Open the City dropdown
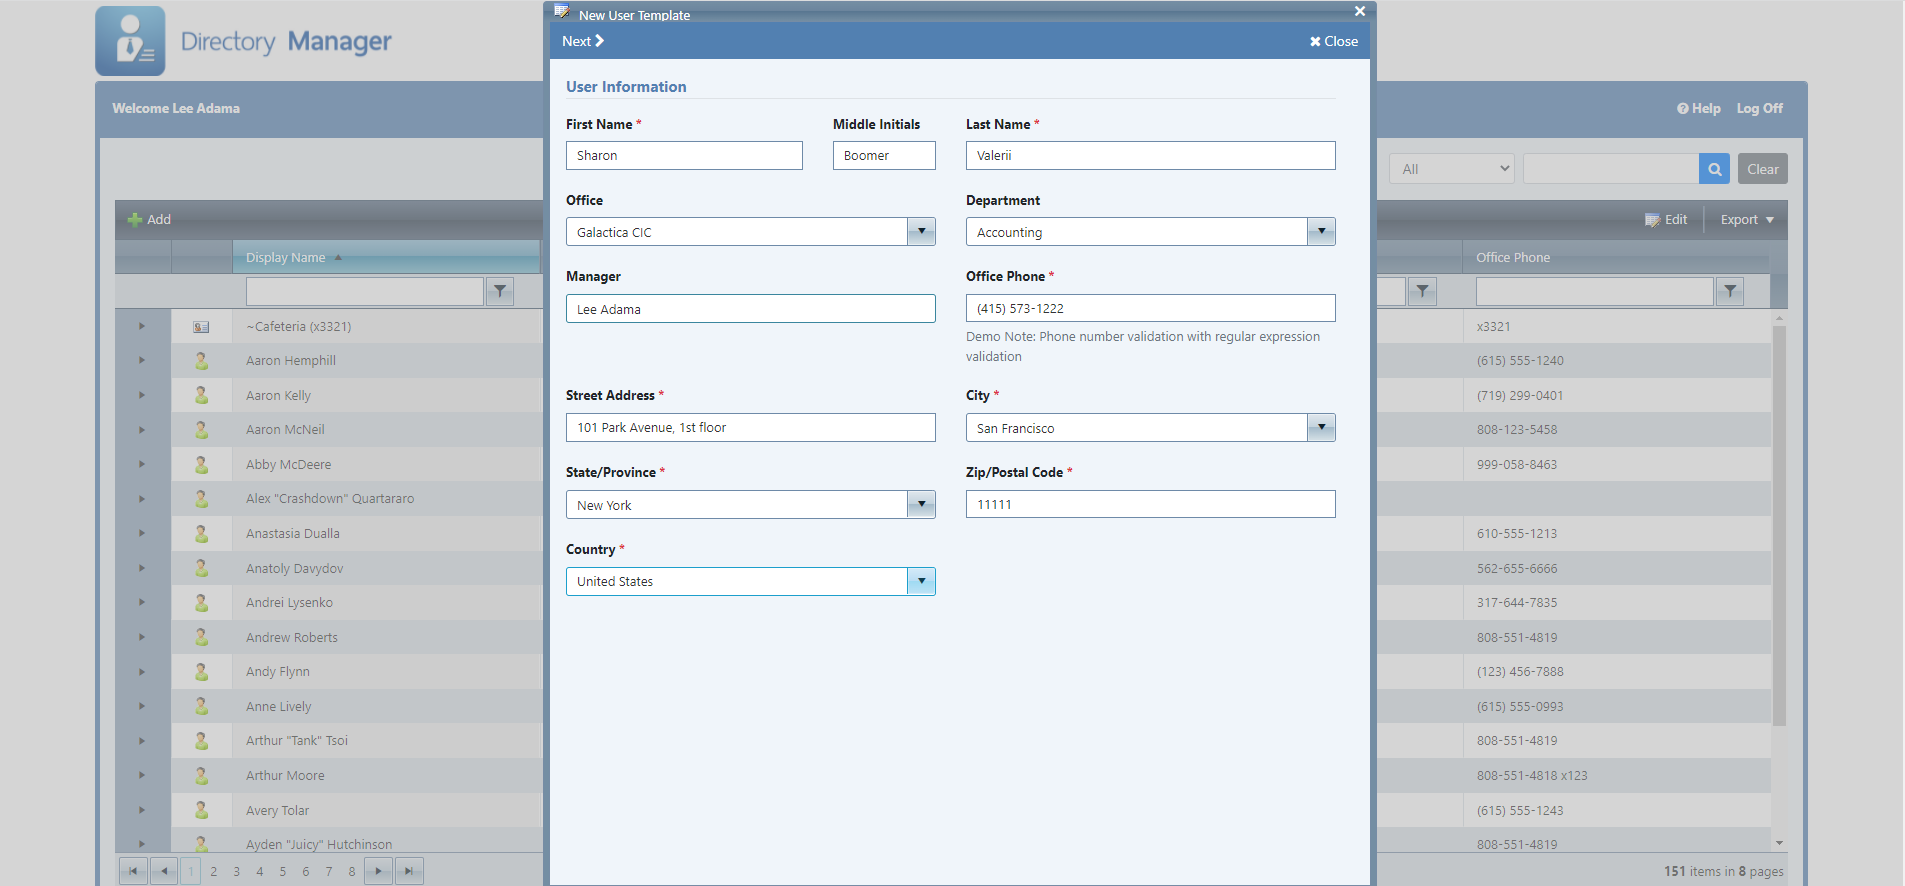 (x=1321, y=428)
